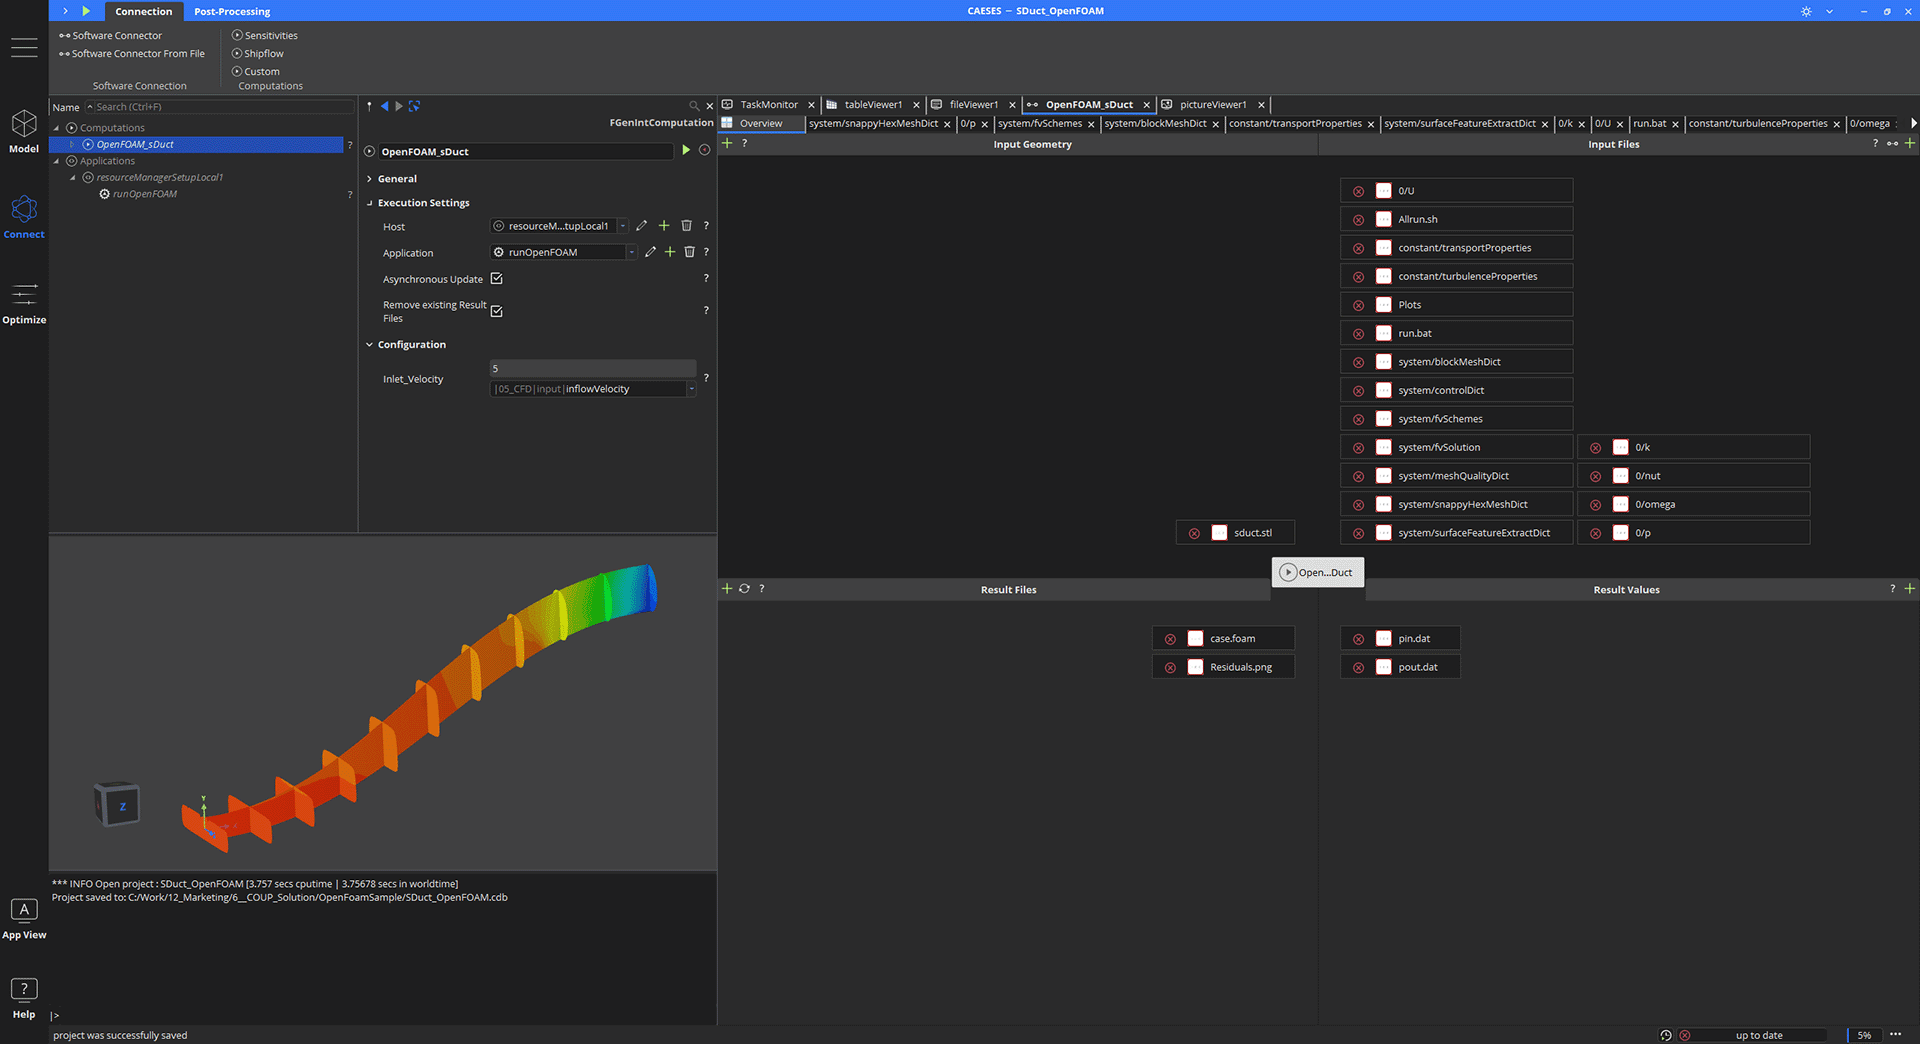The image size is (1920, 1044).
Task: Open search in the object editor
Action: 694,106
